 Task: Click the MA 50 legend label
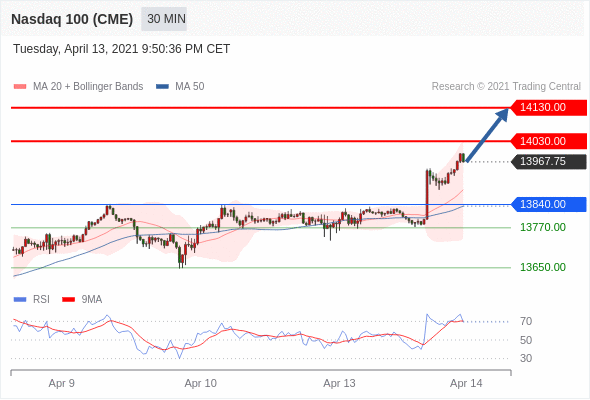click(190, 87)
